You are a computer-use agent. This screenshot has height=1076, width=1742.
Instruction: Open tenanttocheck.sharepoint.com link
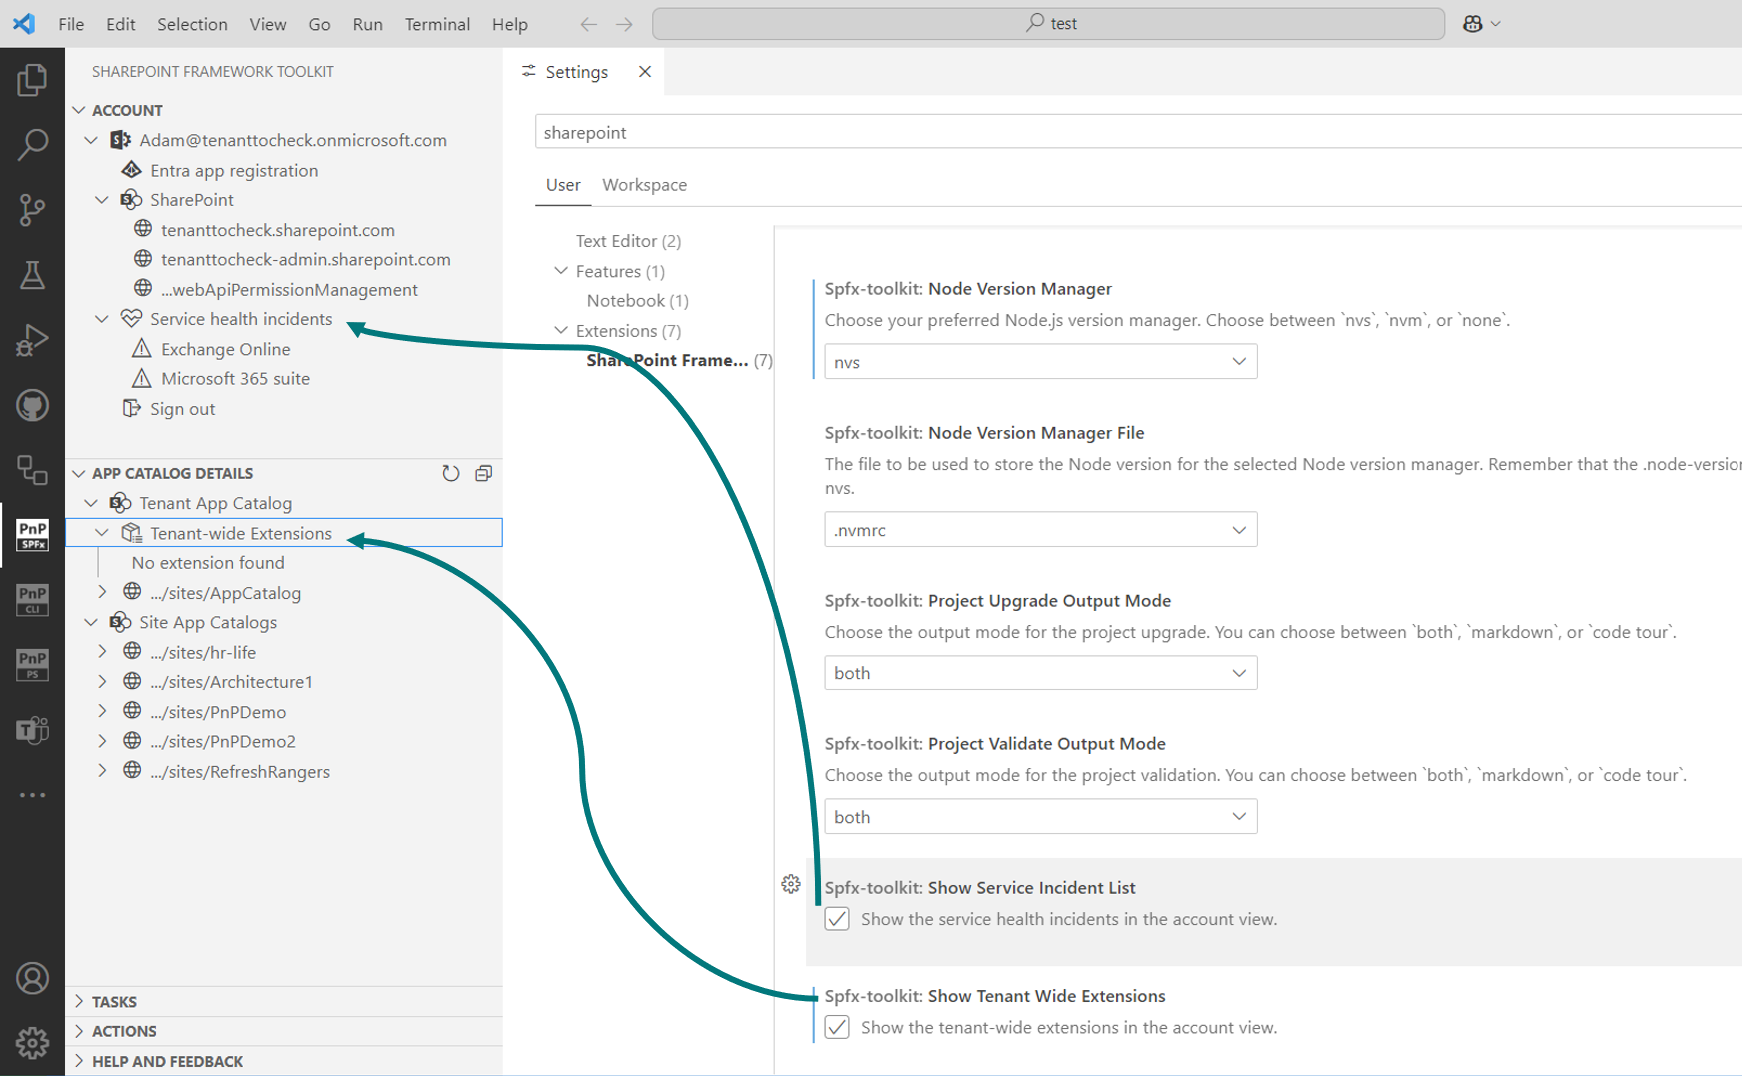click(278, 230)
